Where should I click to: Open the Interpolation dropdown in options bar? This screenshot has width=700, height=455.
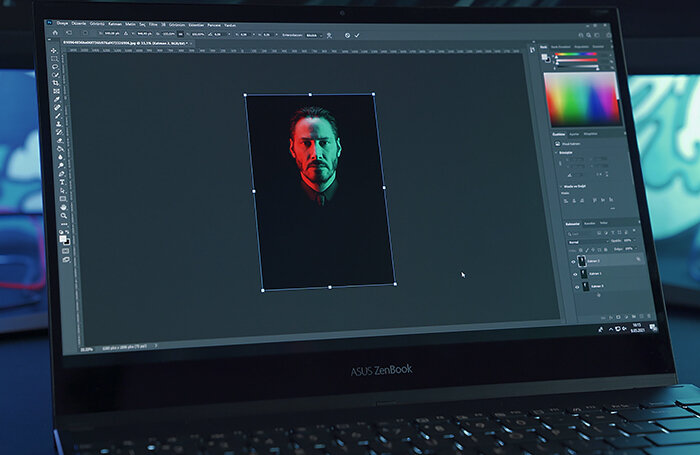(313, 35)
